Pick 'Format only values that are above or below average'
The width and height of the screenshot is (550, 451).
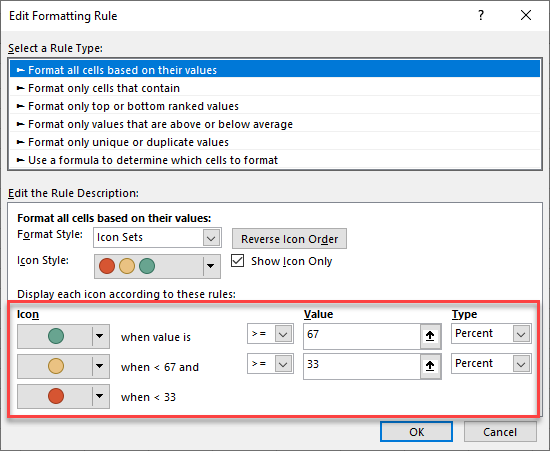(x=275, y=124)
